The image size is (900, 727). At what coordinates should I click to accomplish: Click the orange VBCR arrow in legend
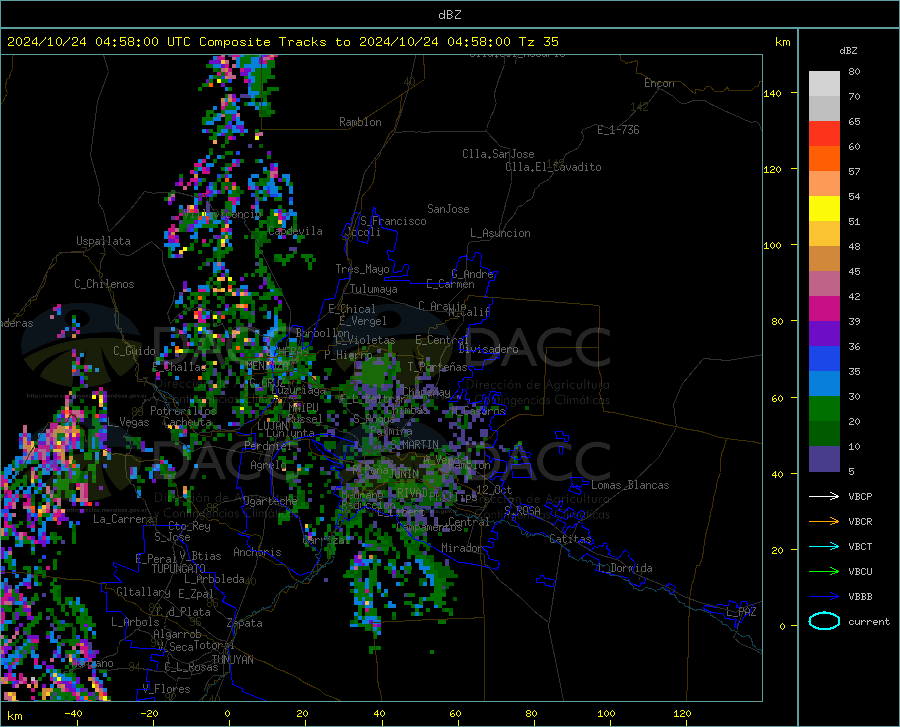(x=824, y=522)
